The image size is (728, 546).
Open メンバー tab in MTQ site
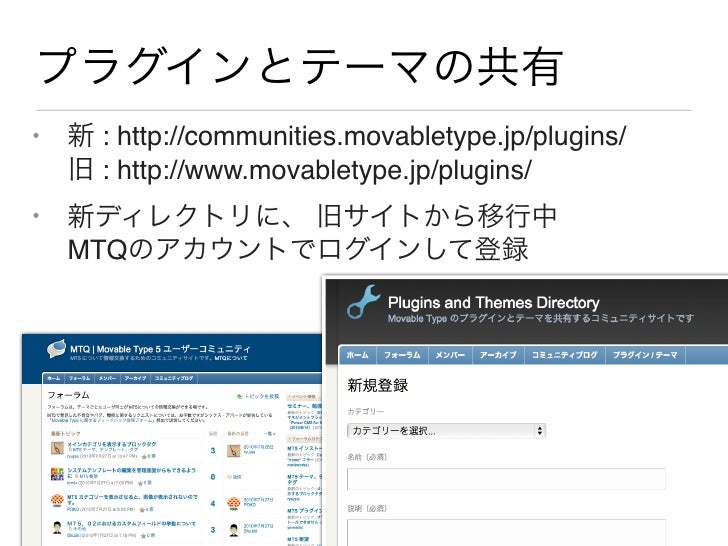[107, 378]
